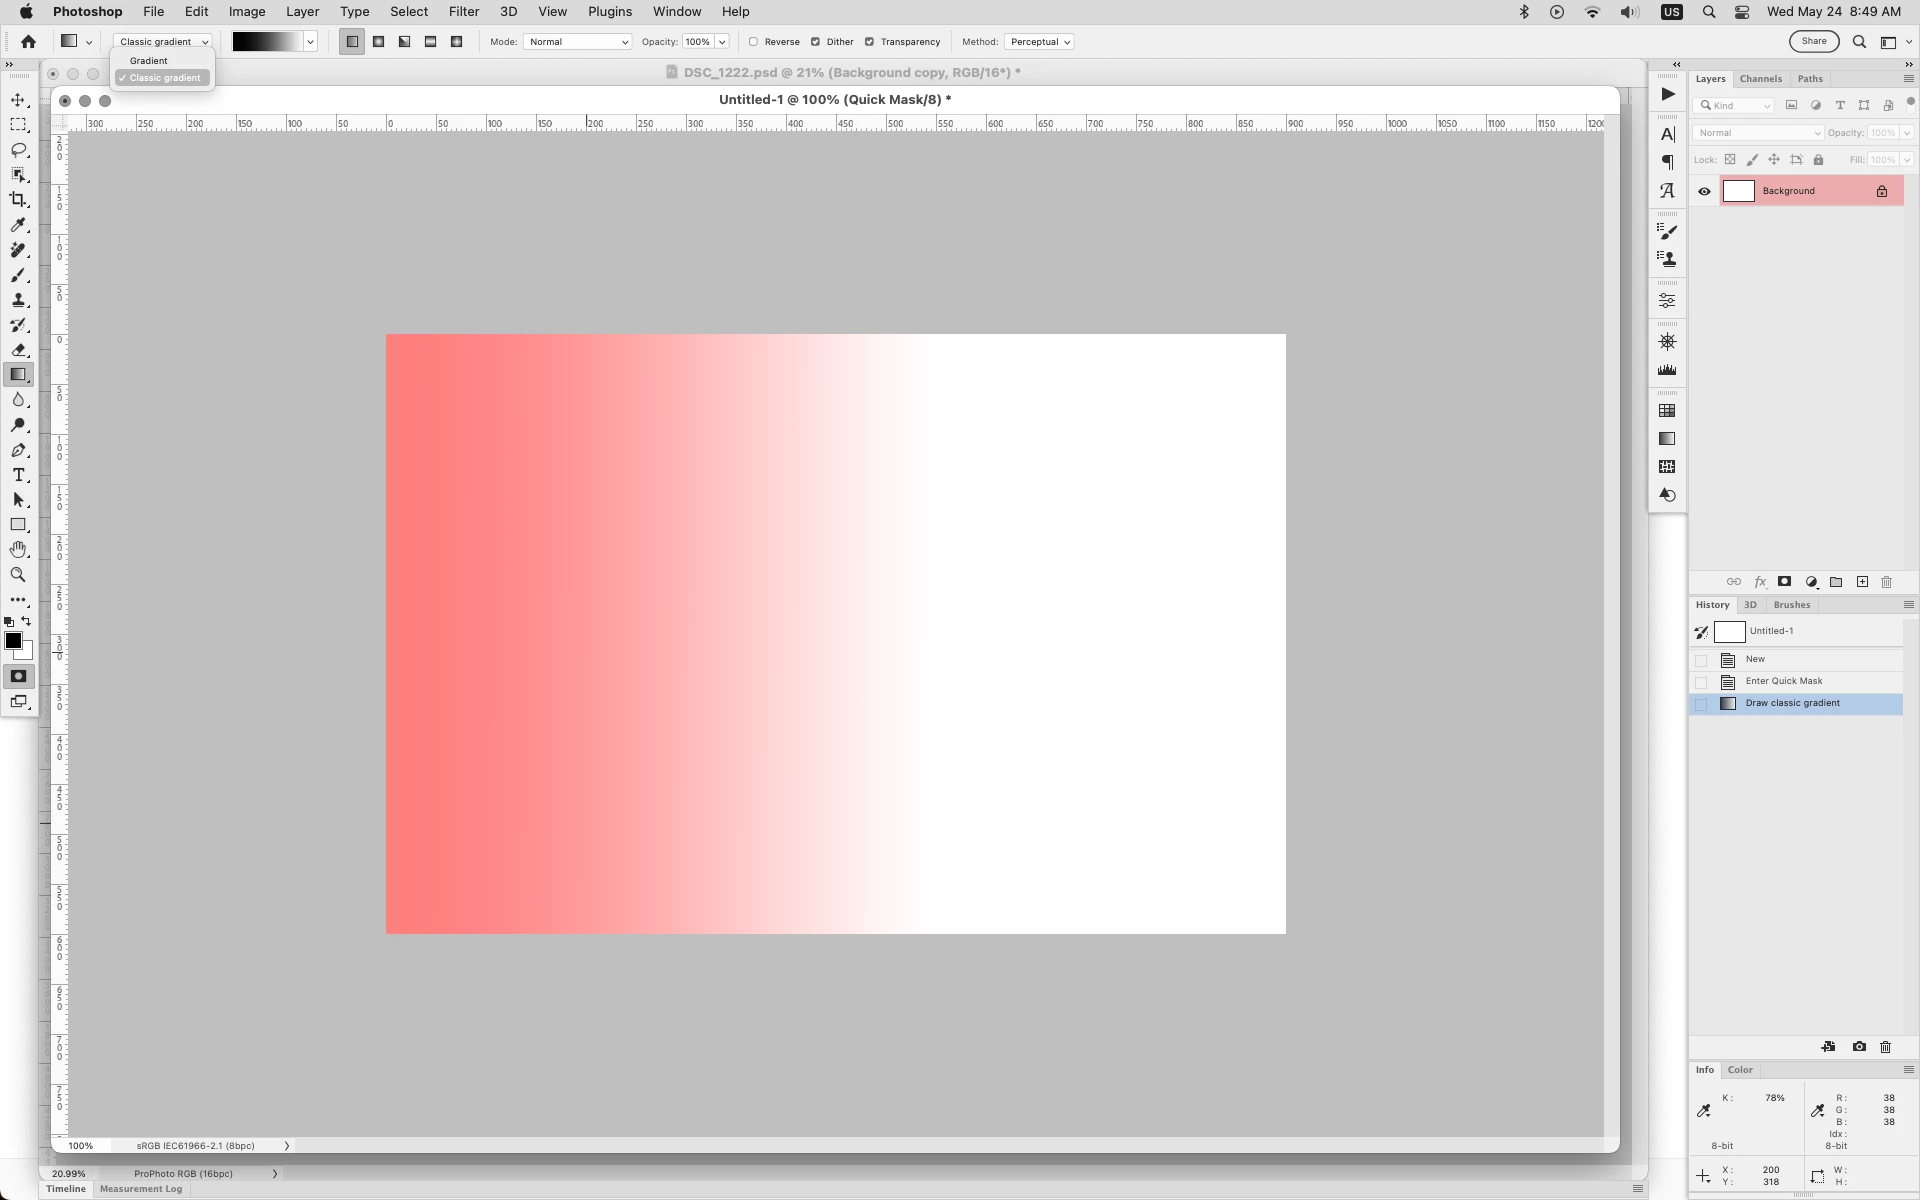Enable the Reverse checkbox

click(x=754, y=42)
